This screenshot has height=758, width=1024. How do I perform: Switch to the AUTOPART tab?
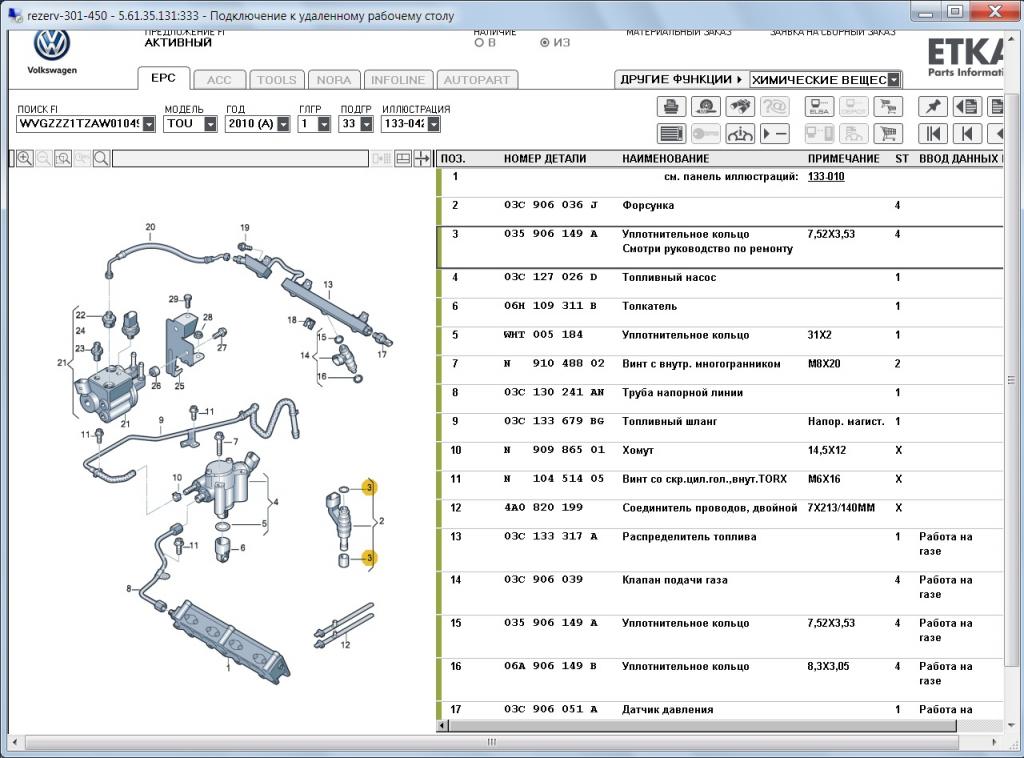point(477,80)
